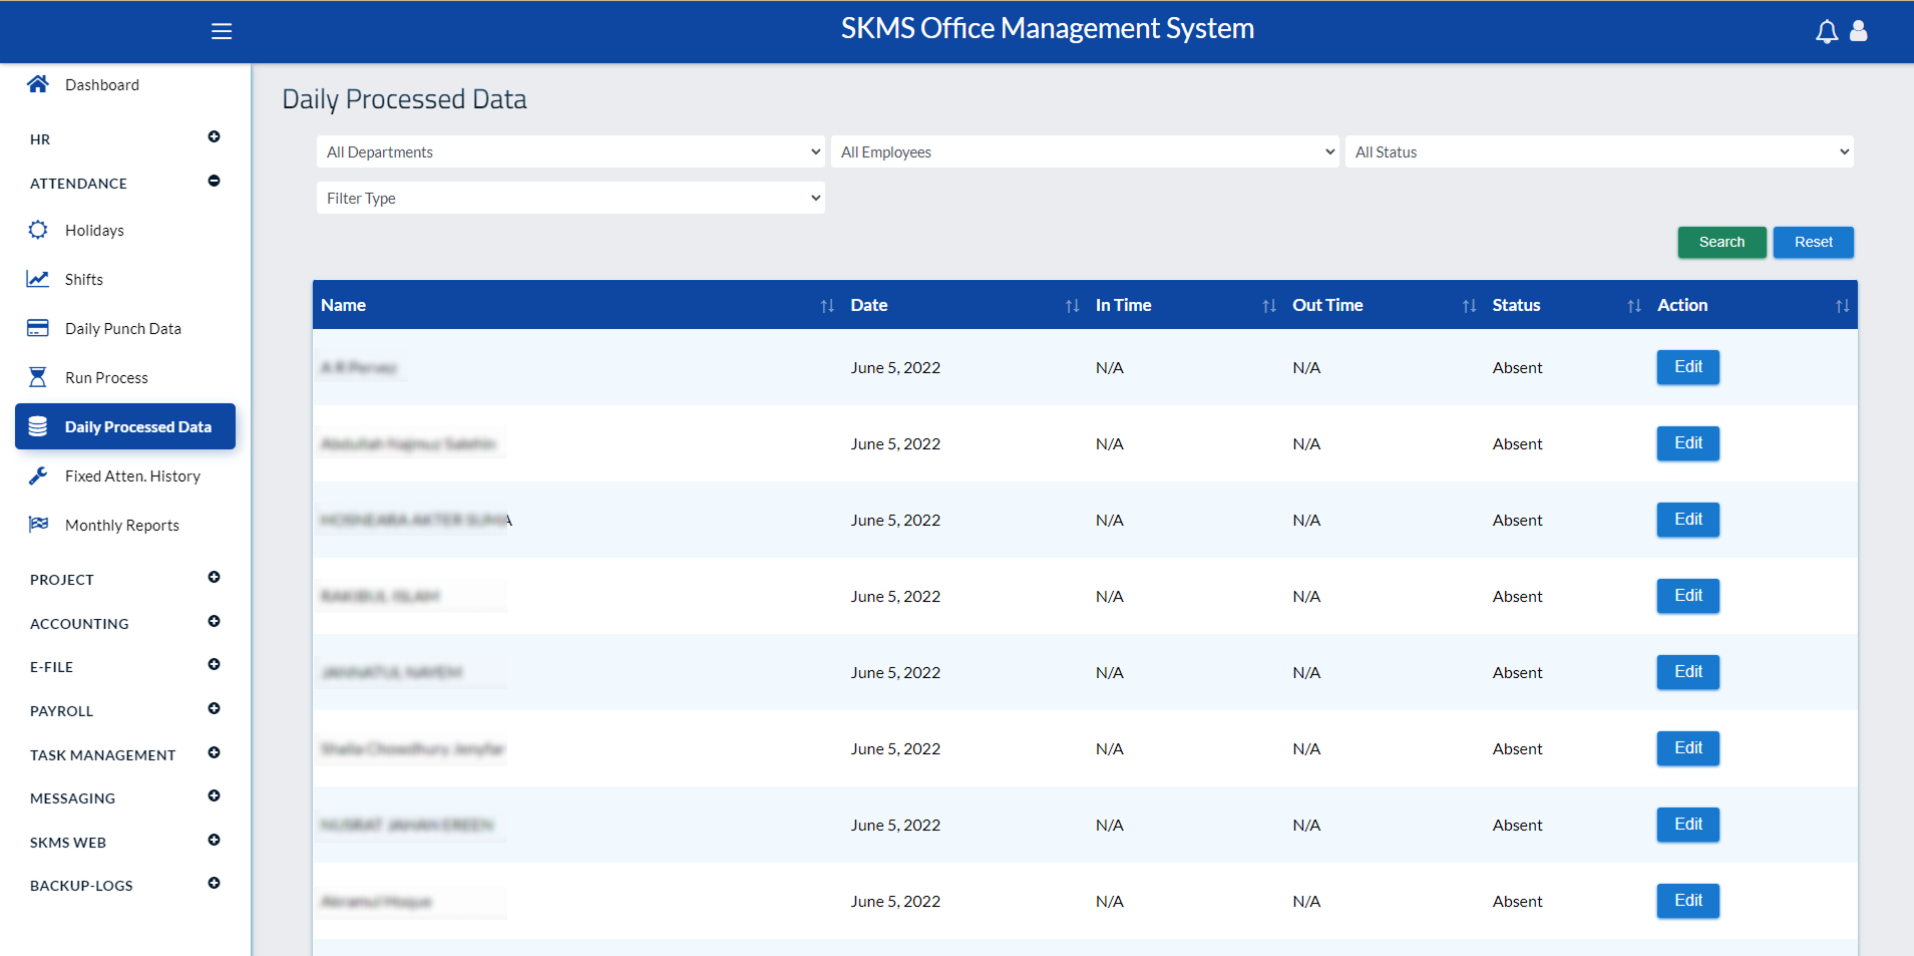Open the user profile icon

pos(1858,31)
